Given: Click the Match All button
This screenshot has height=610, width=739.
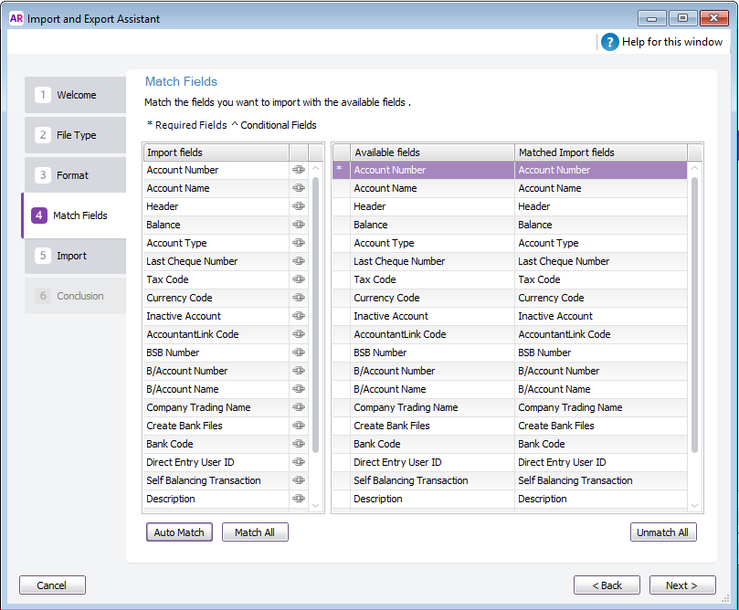Looking at the screenshot, I should click(254, 533).
